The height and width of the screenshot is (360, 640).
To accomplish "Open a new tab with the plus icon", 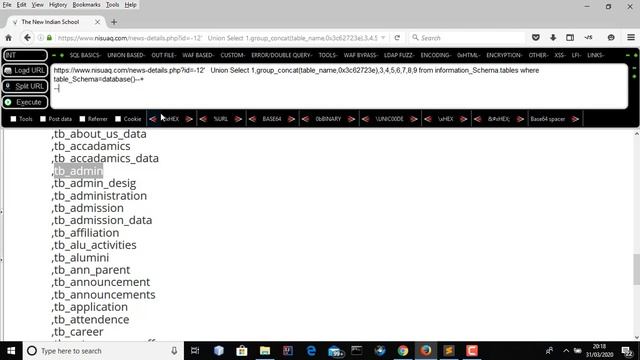I will (114, 22).
